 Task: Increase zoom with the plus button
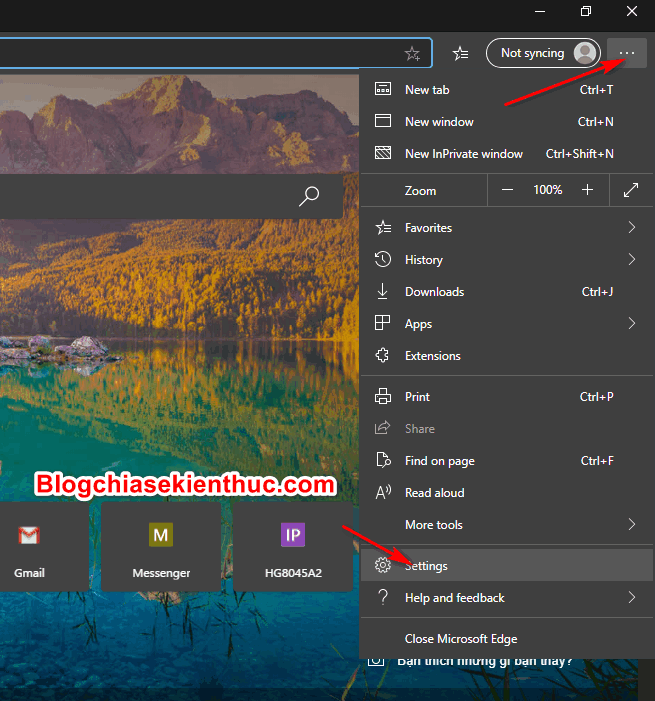tap(587, 190)
